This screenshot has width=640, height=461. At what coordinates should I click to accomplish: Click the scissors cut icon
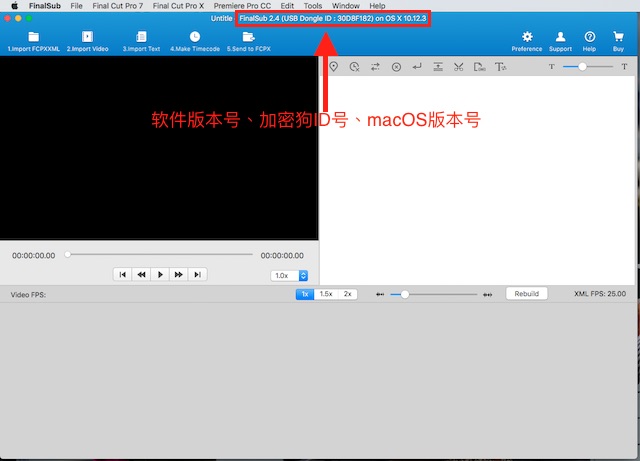pyautogui.click(x=458, y=67)
